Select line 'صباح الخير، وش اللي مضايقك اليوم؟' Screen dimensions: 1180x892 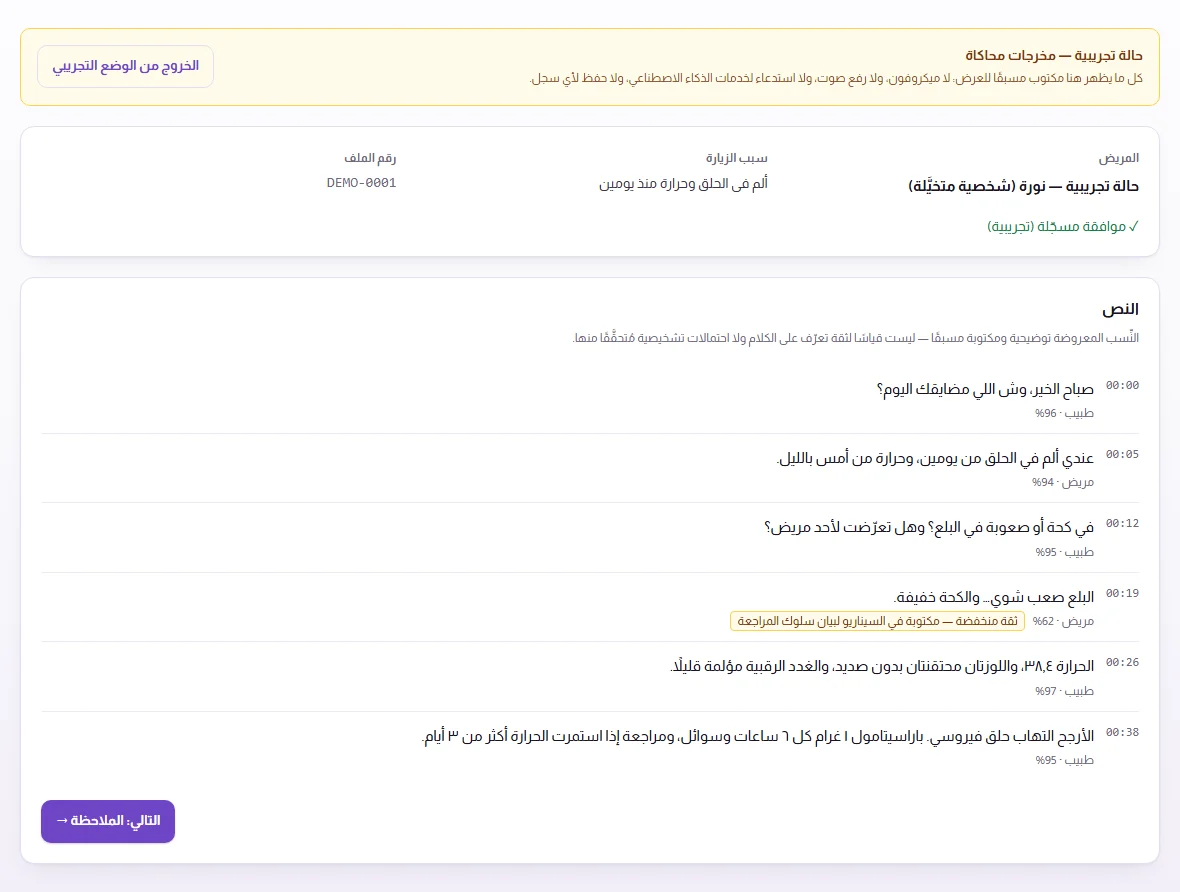pos(985,389)
